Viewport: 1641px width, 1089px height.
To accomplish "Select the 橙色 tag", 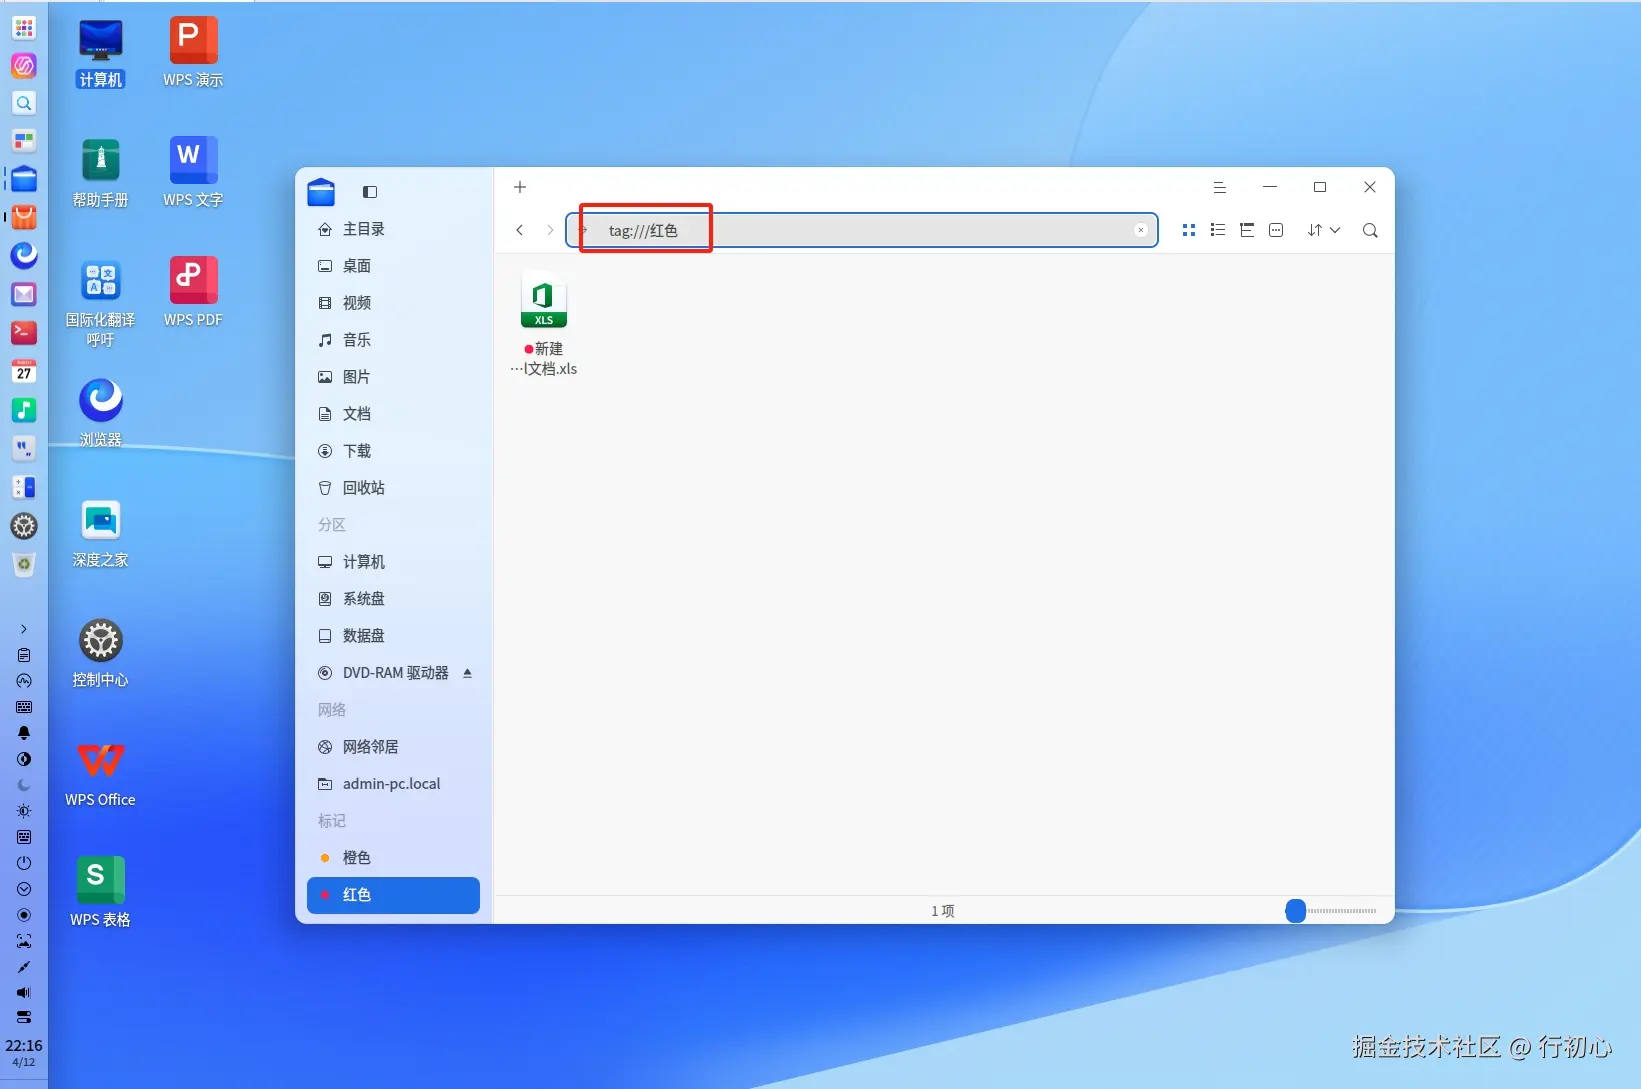I will point(393,858).
